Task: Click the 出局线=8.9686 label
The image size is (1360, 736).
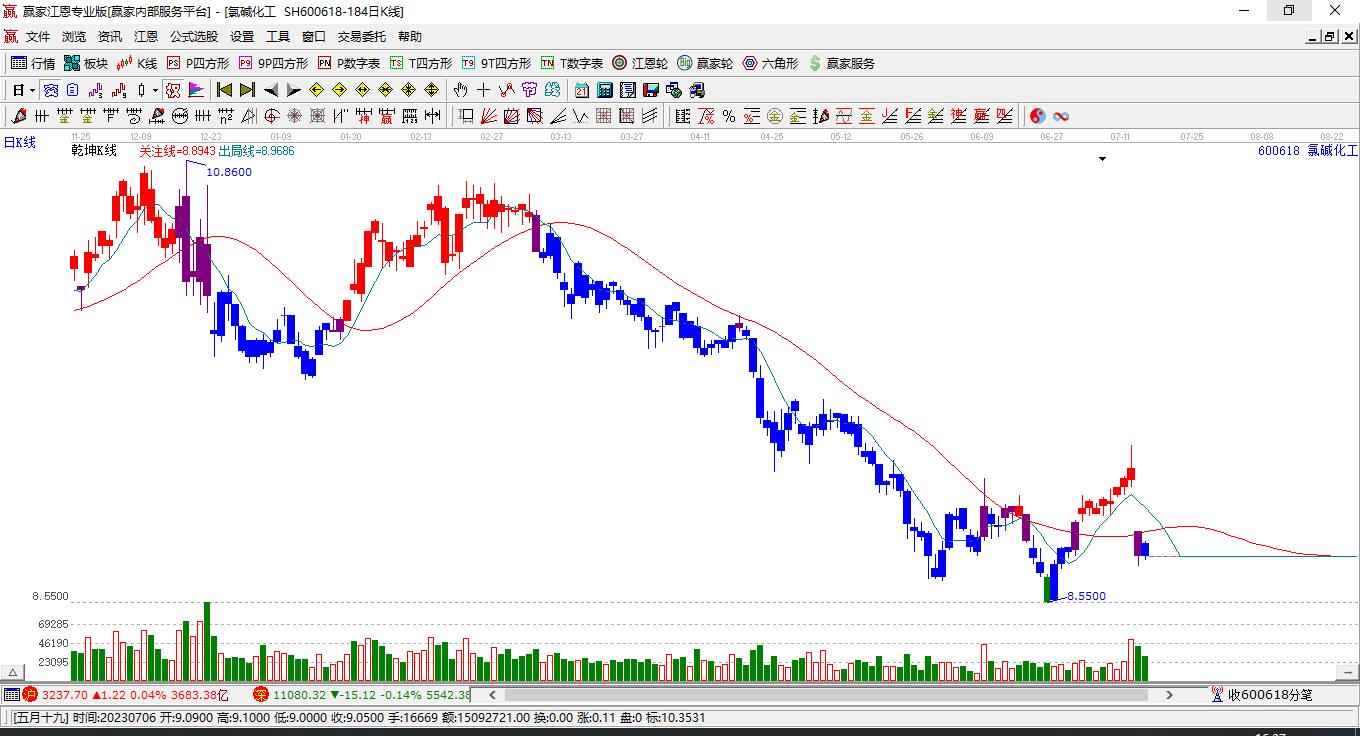Action: (x=256, y=151)
